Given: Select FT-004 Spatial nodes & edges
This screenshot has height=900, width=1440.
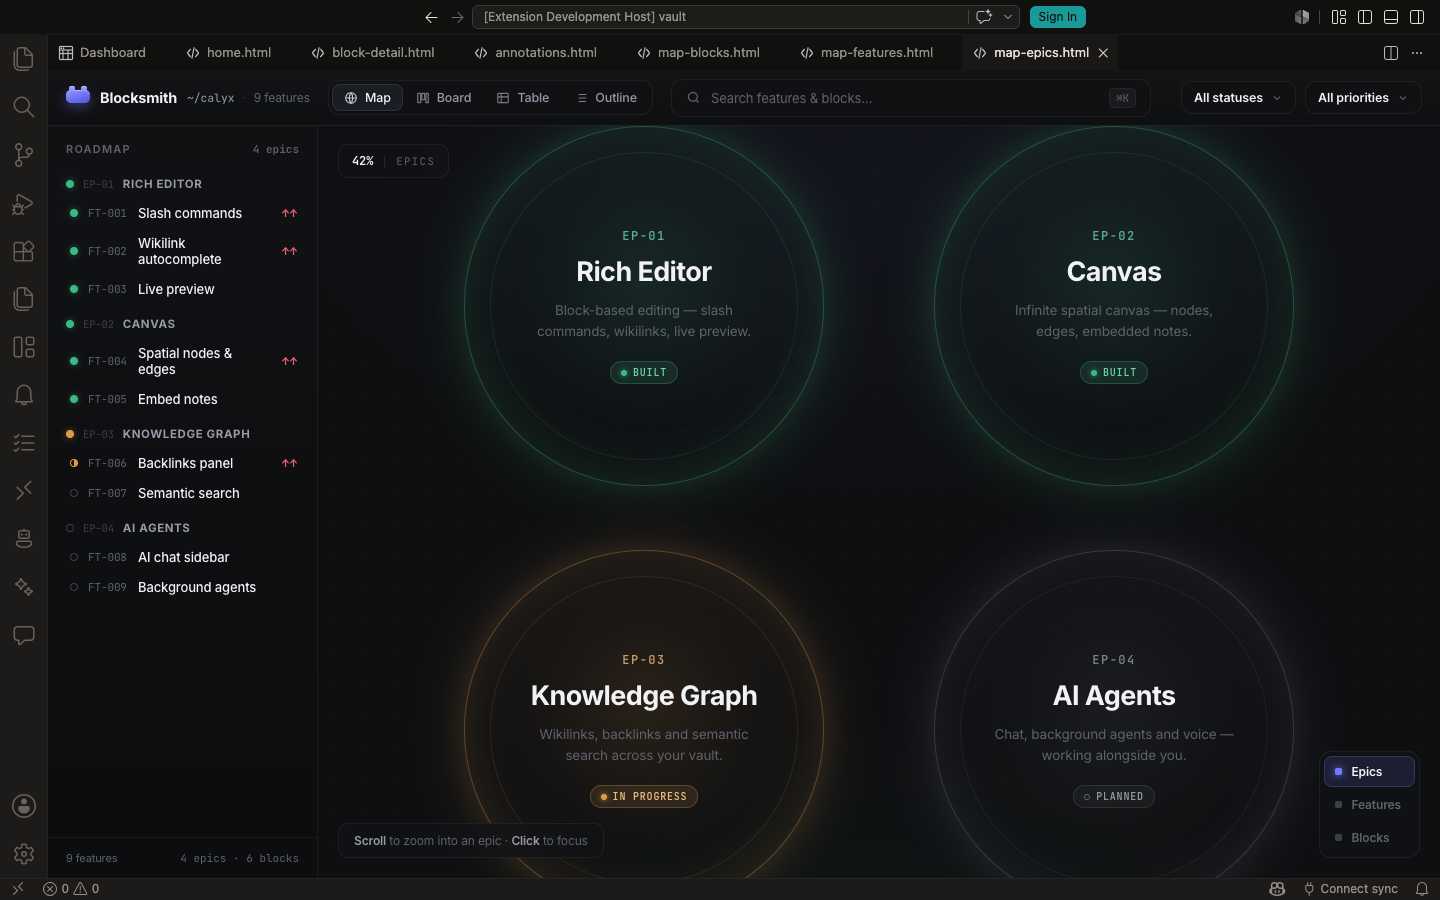Looking at the screenshot, I should (183, 361).
